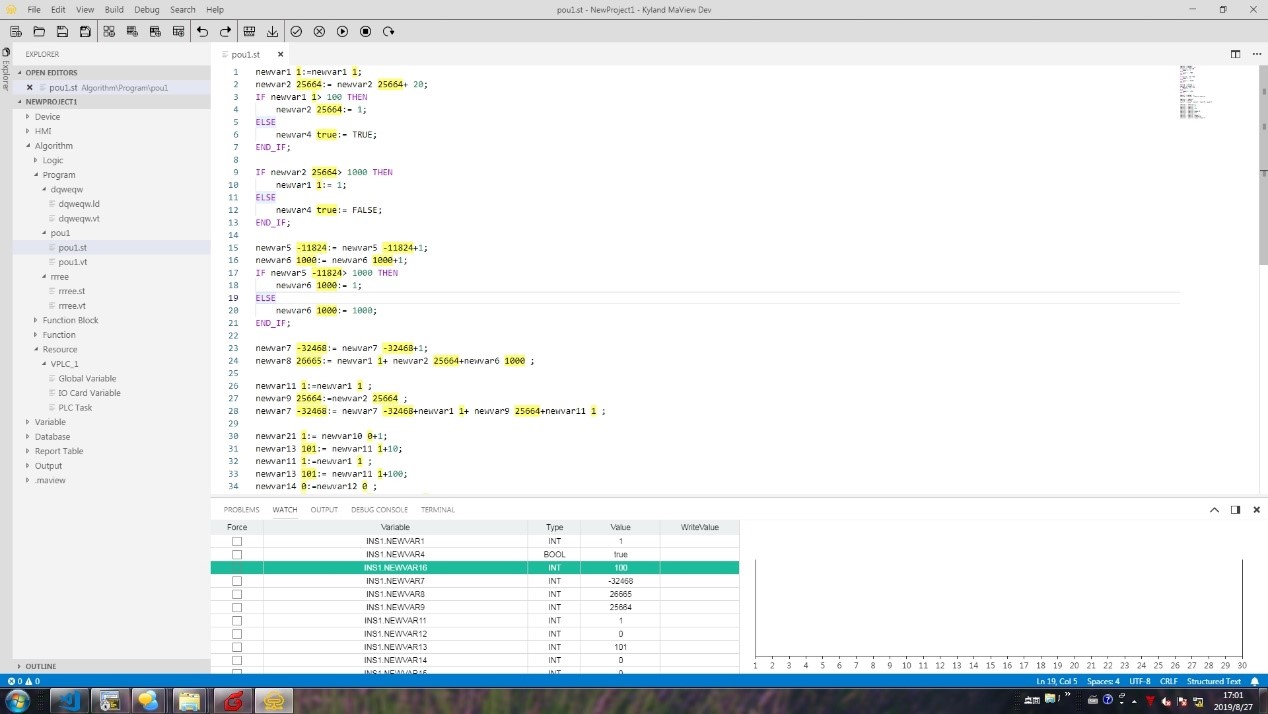This screenshot has width=1268, height=714.
Task: Click the split editor icon
Action: (1235, 54)
